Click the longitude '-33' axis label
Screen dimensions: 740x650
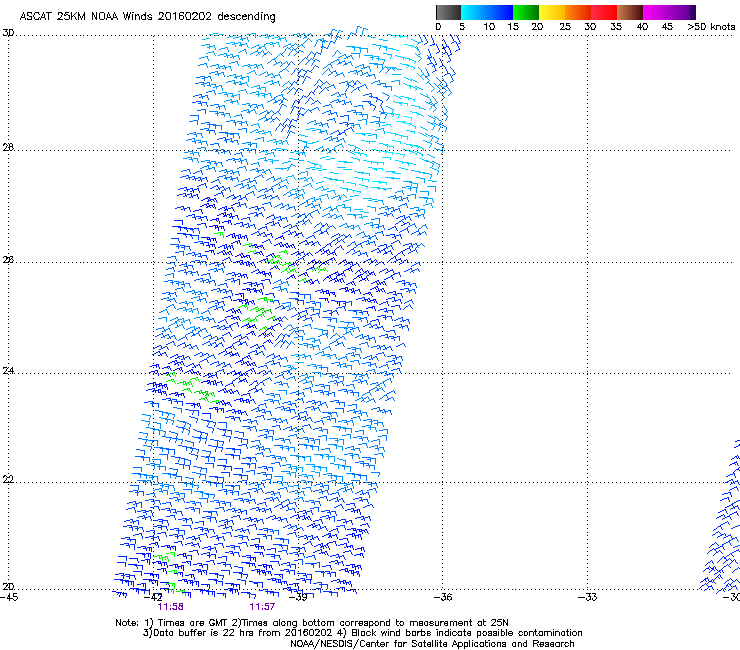pos(587,597)
